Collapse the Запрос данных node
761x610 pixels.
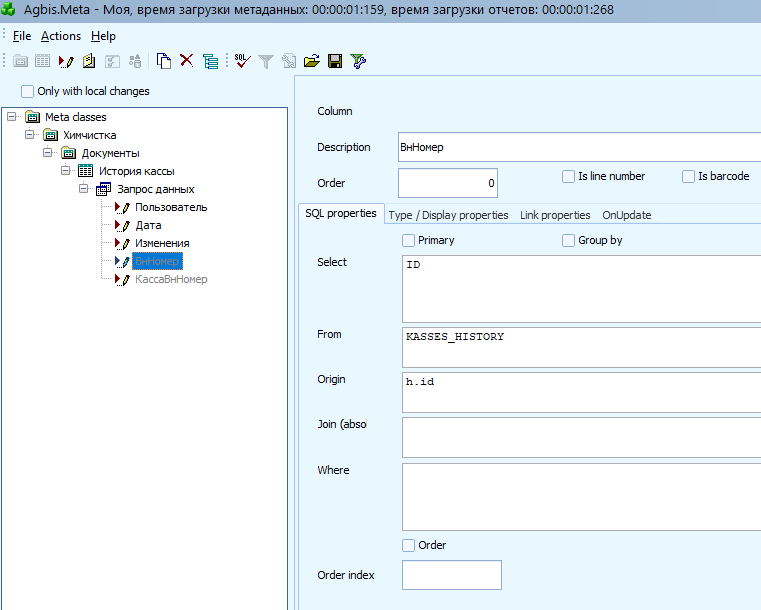pyautogui.click(x=83, y=188)
